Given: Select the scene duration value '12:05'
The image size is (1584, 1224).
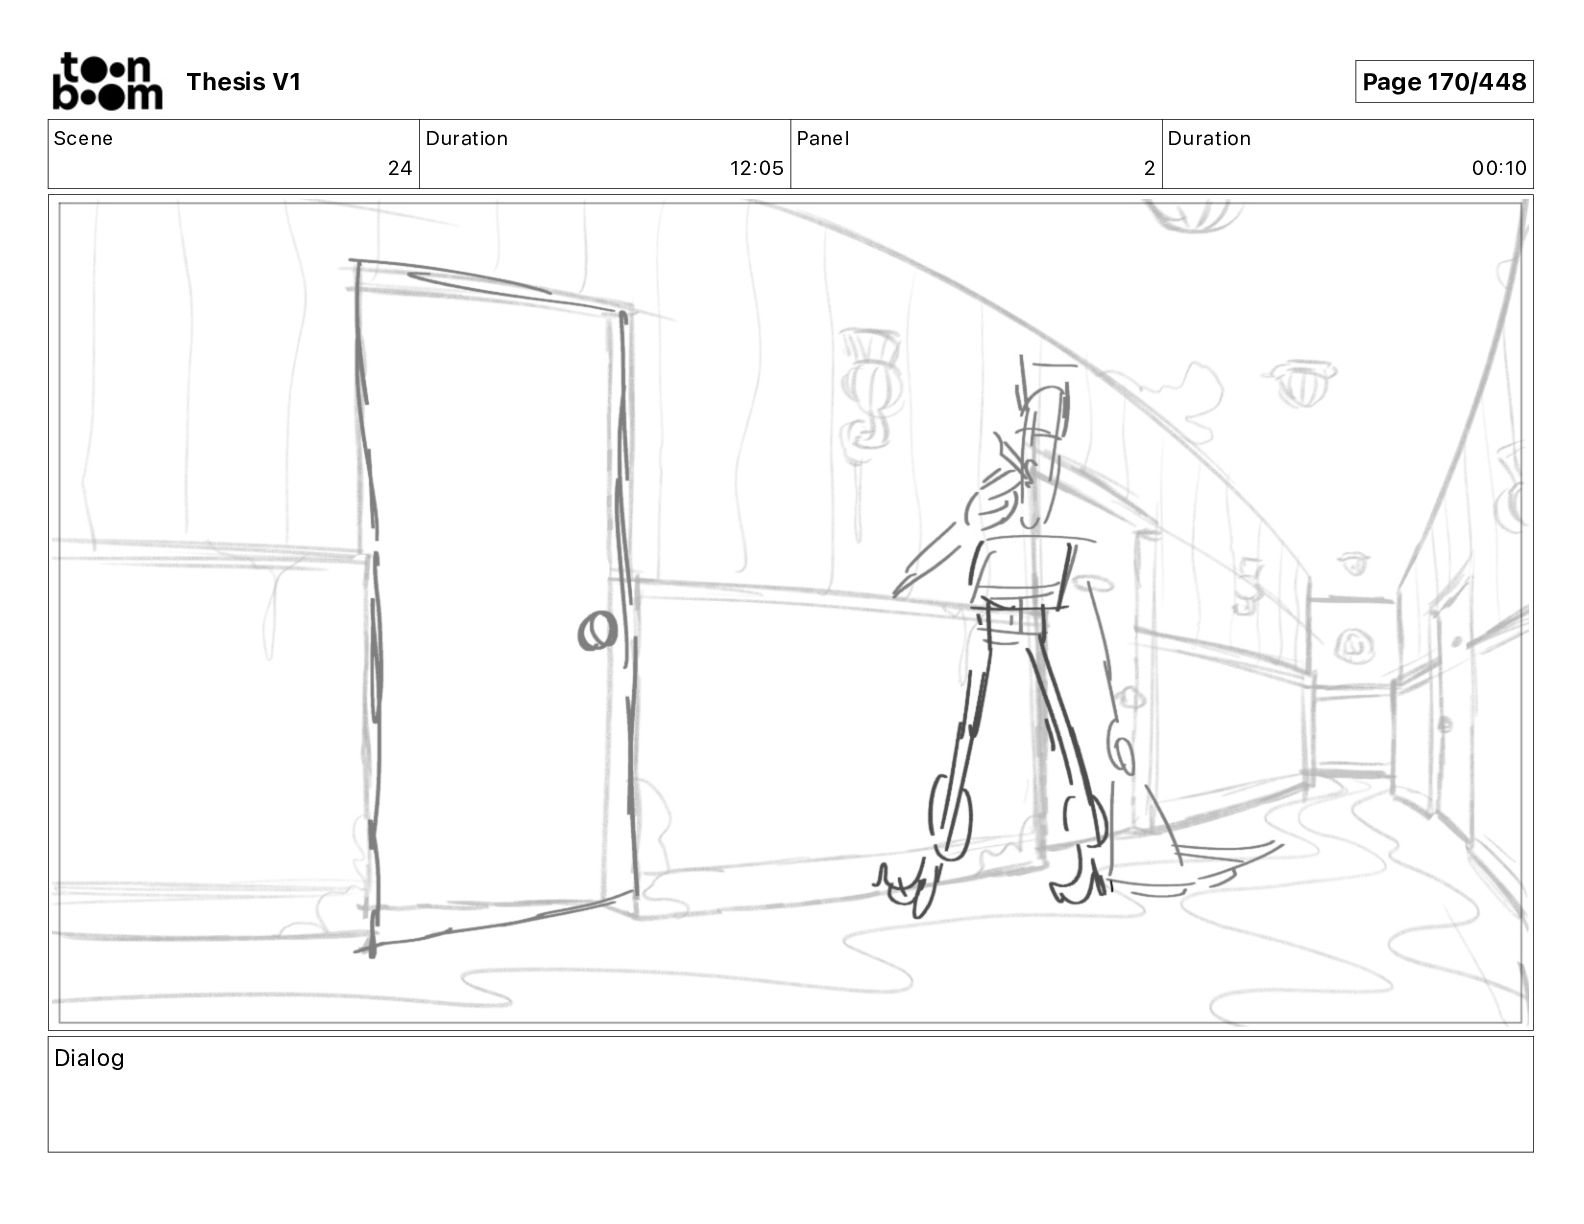Looking at the screenshot, I should [757, 168].
